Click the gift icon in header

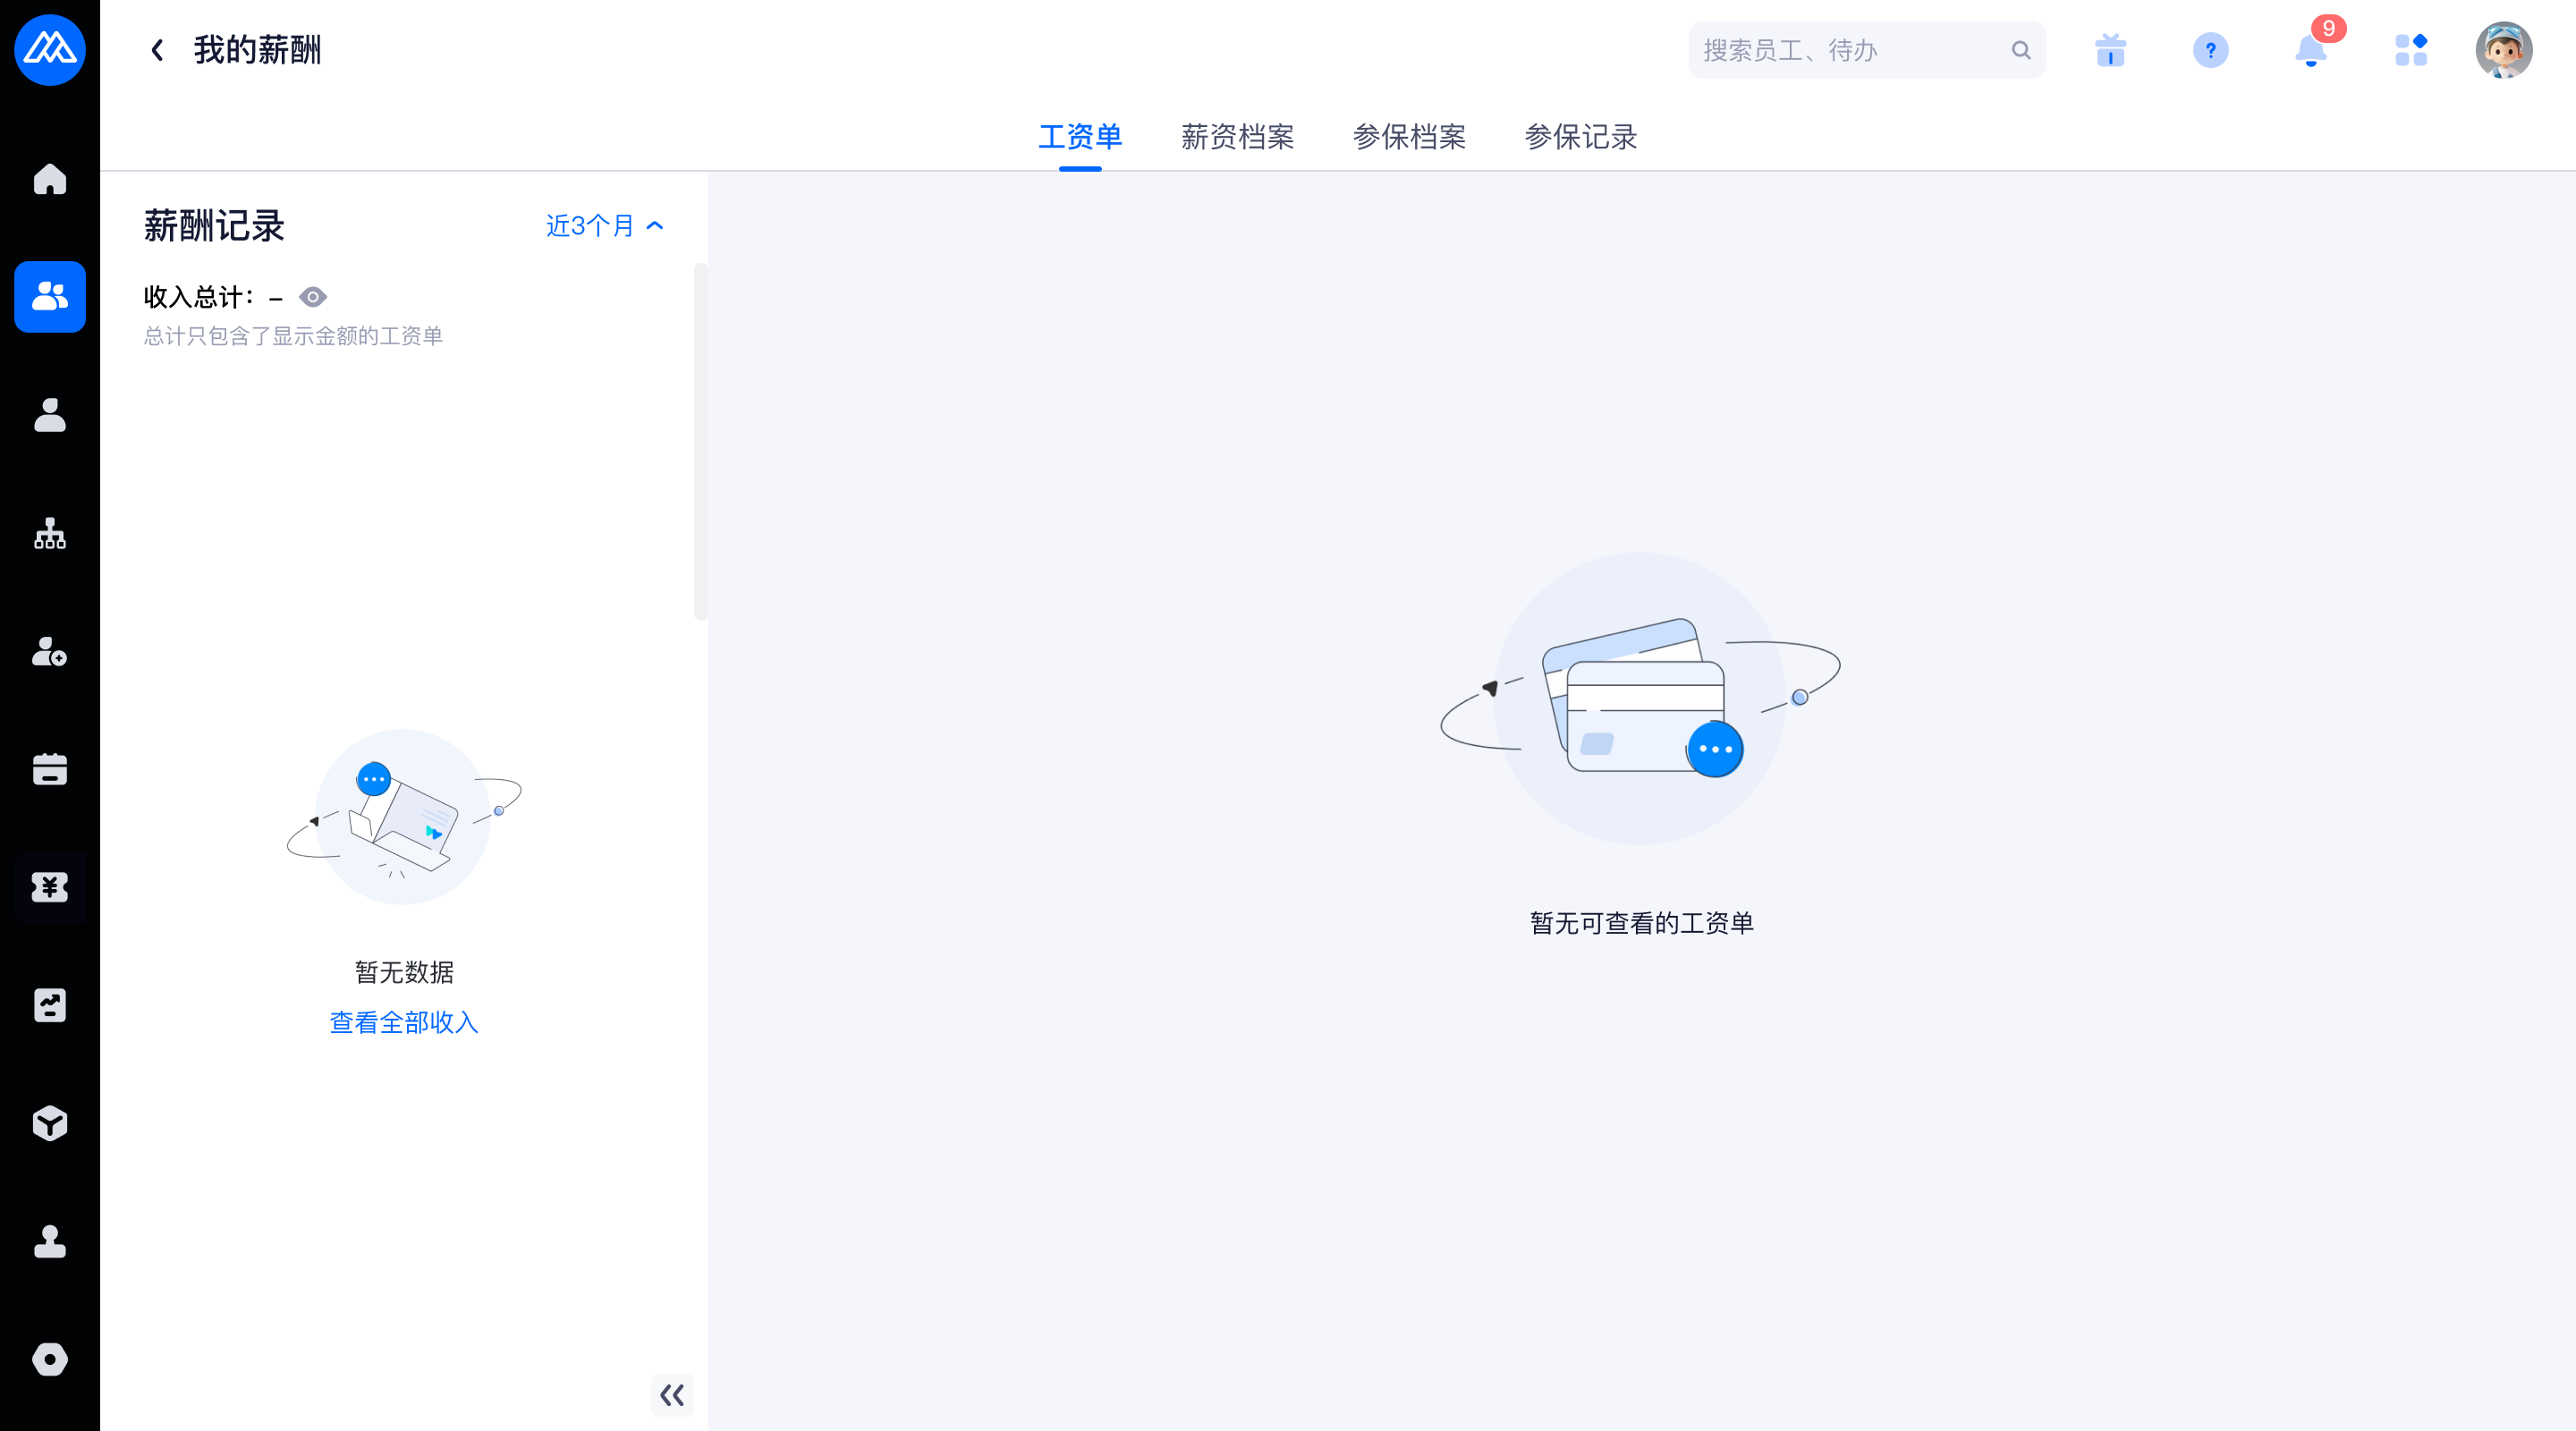coord(2110,50)
